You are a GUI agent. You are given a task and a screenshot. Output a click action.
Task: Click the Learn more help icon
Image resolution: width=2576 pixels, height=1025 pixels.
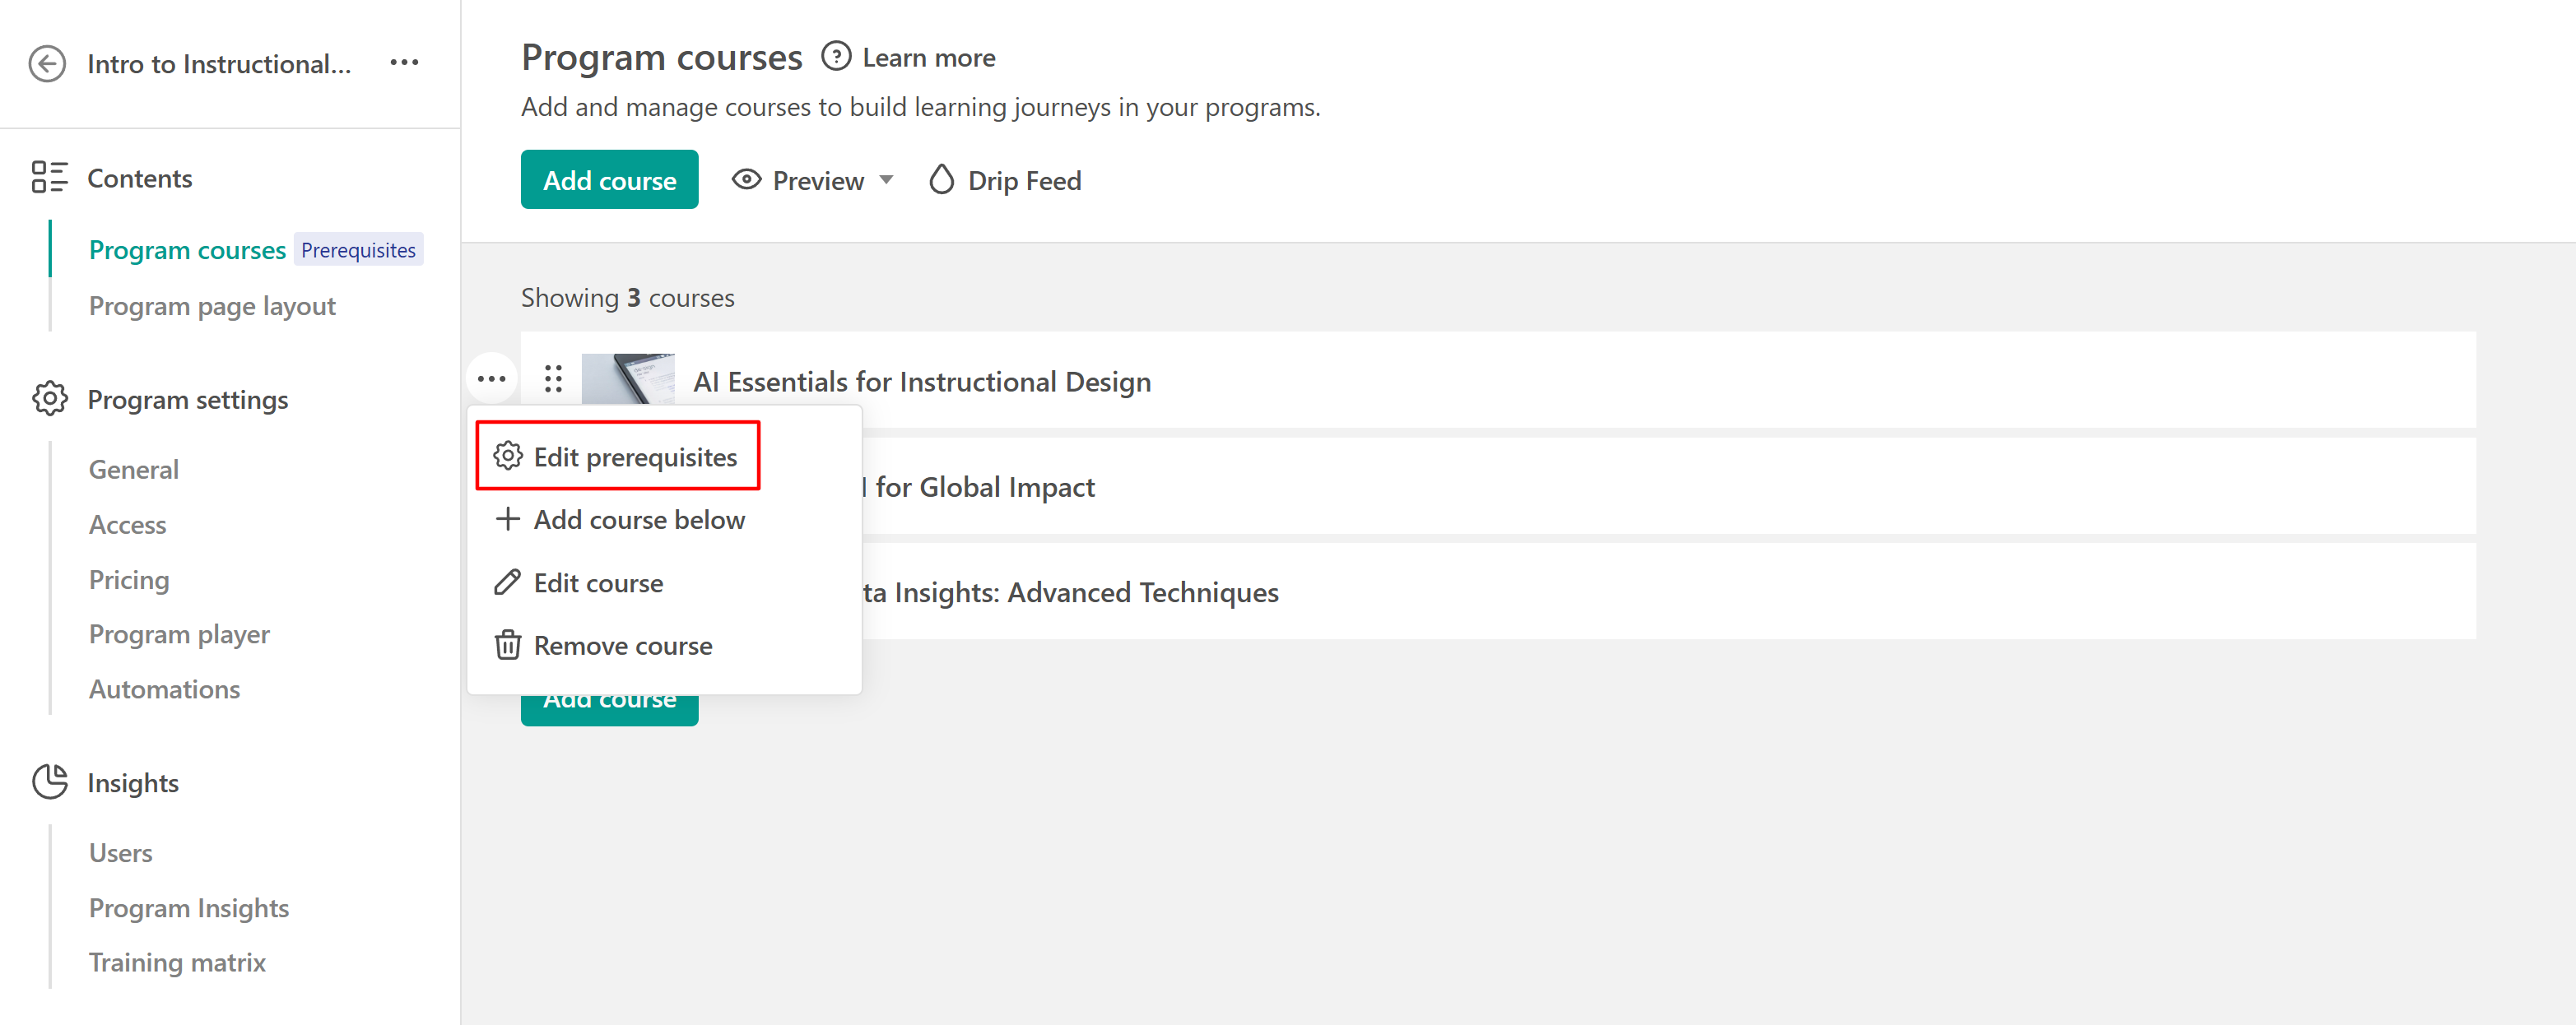[x=836, y=57]
